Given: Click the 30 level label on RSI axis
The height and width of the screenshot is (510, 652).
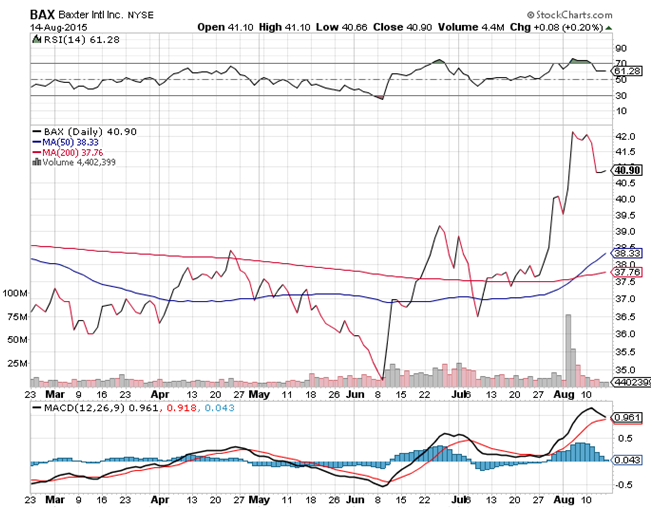Looking at the screenshot, I should pyautogui.click(x=621, y=96).
